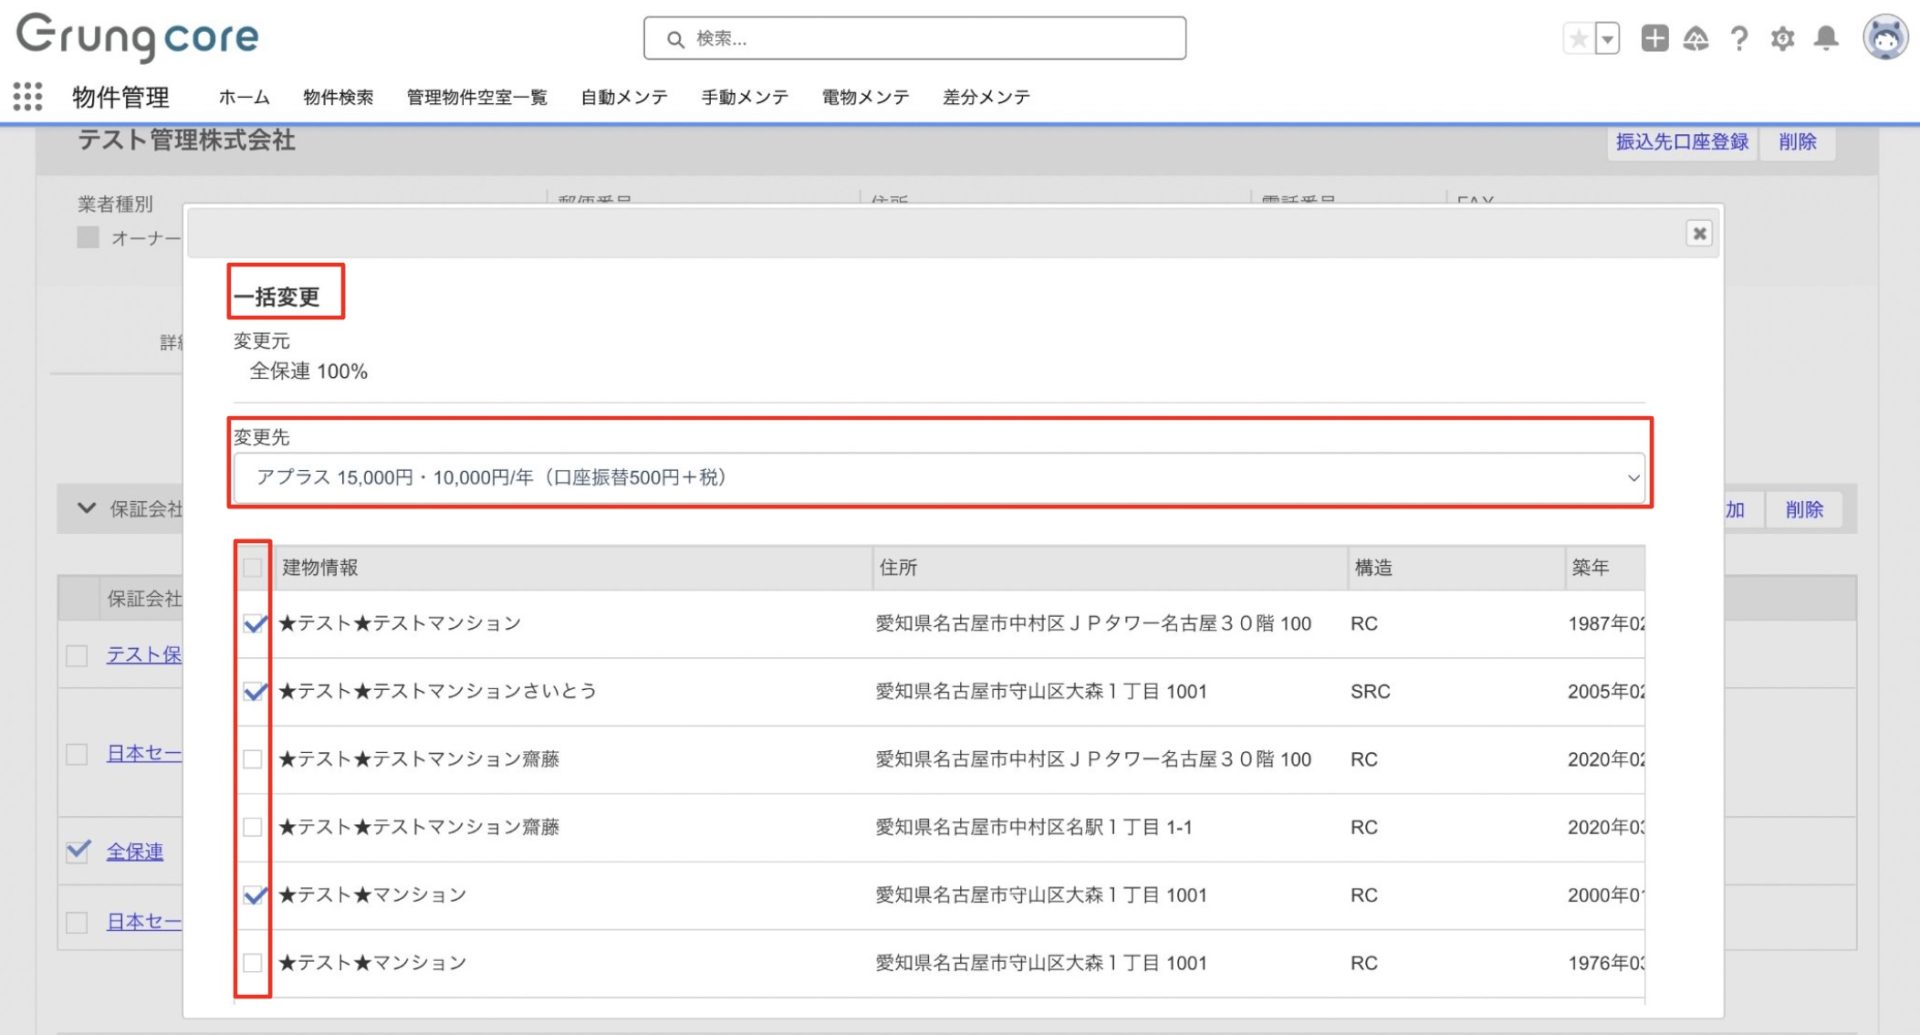Collapse the 保証会社 section chevron
Screen dimensions: 1920x1035
click(x=87, y=509)
